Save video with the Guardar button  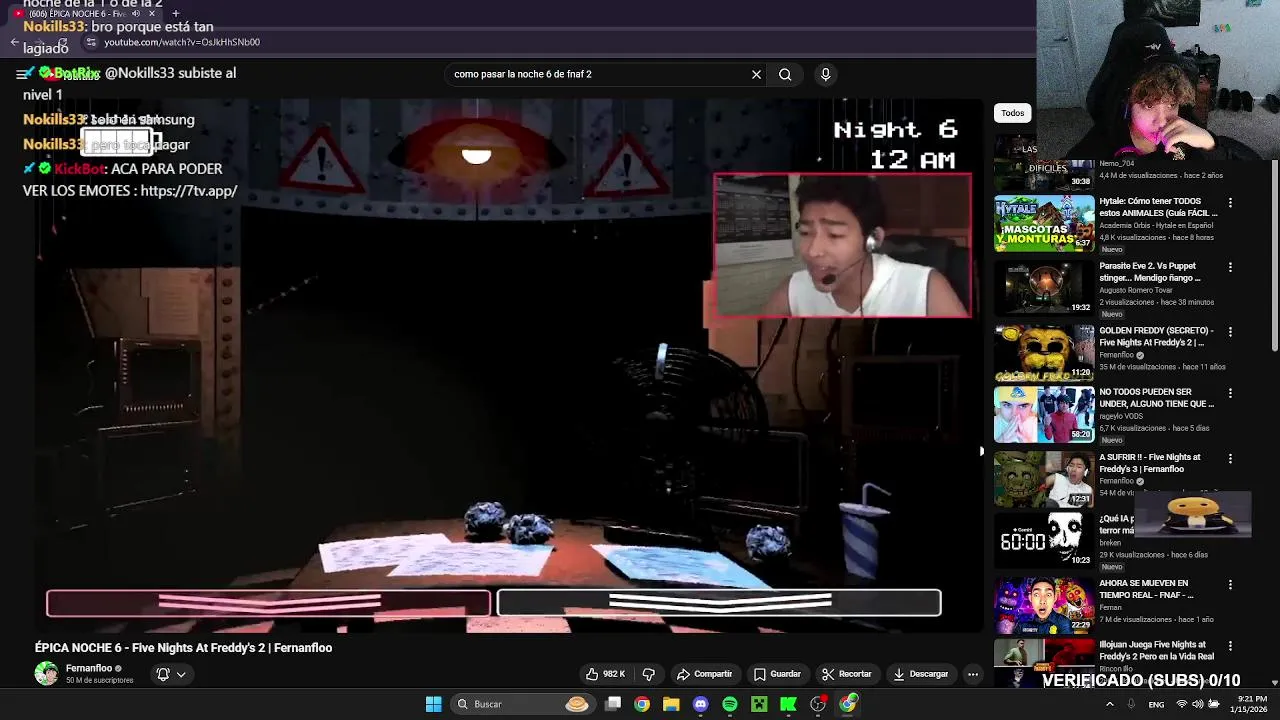pyautogui.click(x=777, y=674)
